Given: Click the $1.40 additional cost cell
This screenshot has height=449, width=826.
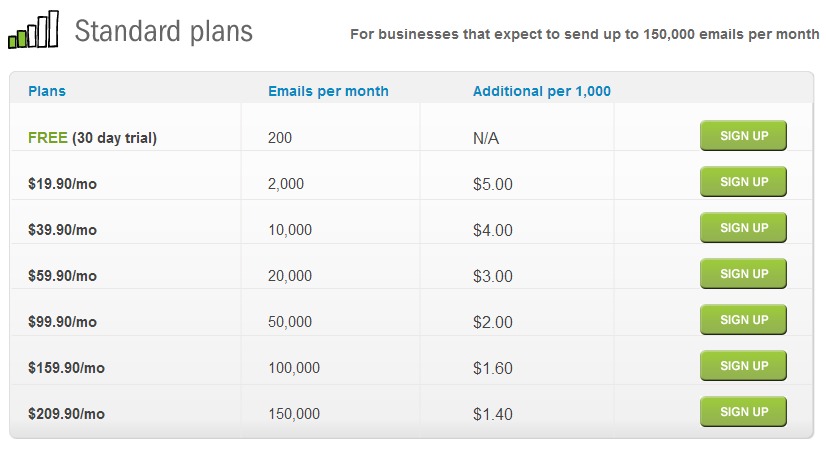Looking at the screenshot, I should tap(492, 414).
